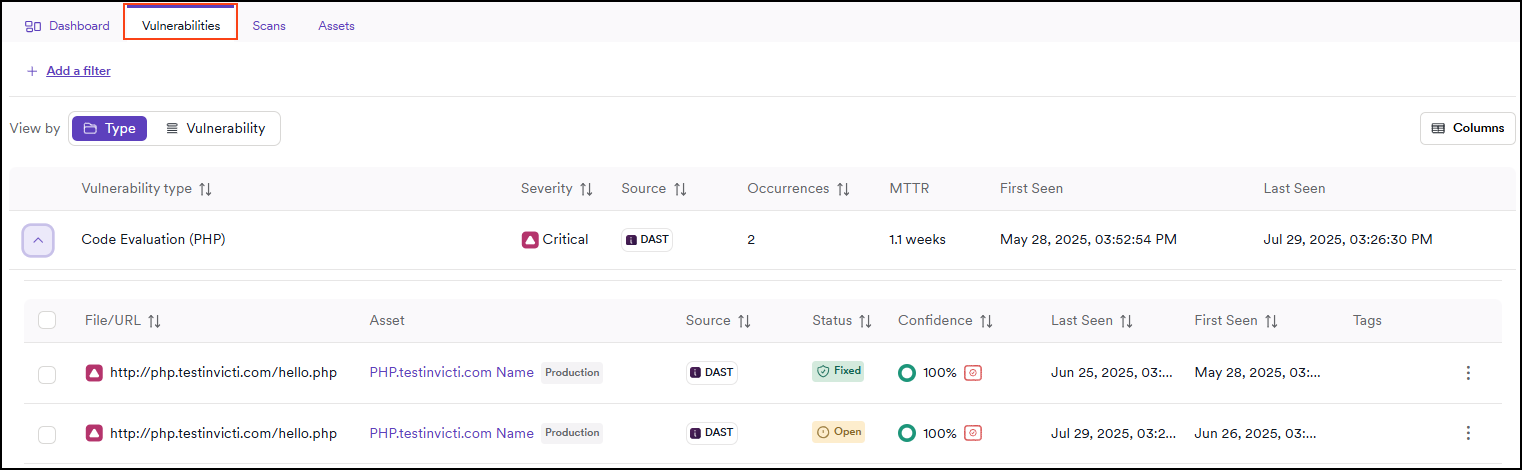Open more actions menu for Fixed row
The height and width of the screenshot is (470, 1522).
click(1468, 373)
